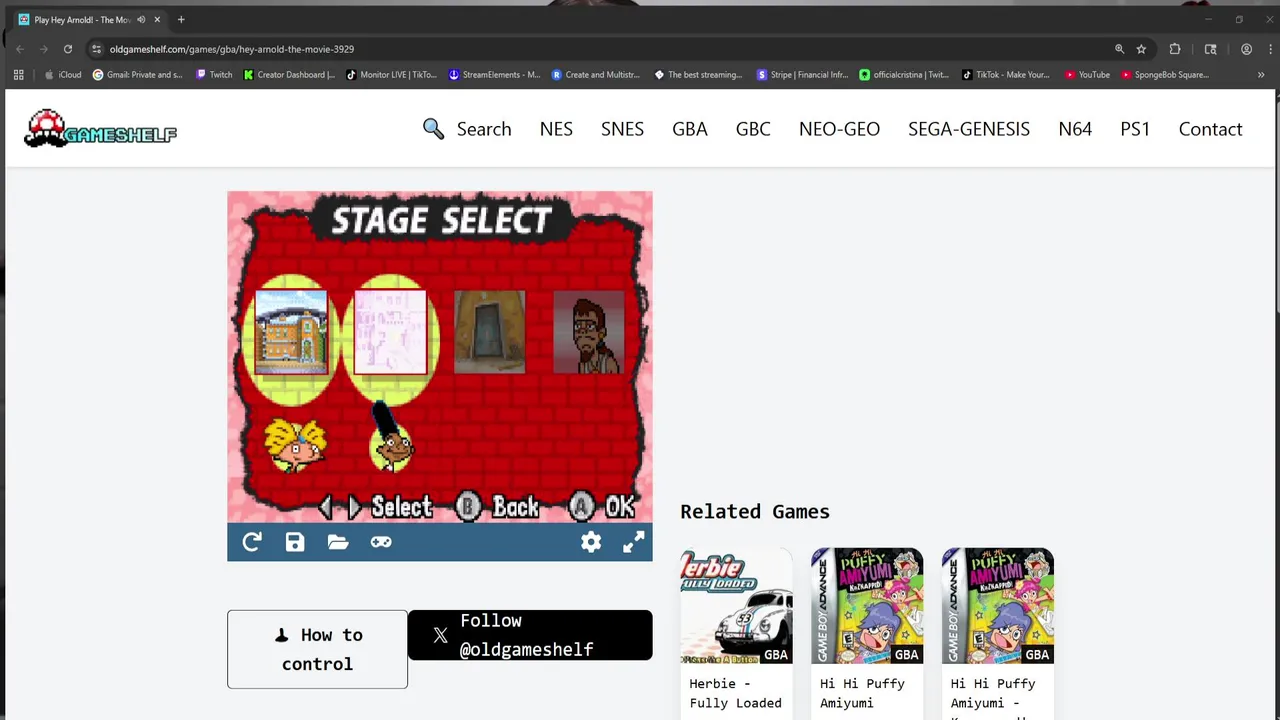
Task: Click the address bar URL field
Action: pyautogui.click(x=600, y=49)
